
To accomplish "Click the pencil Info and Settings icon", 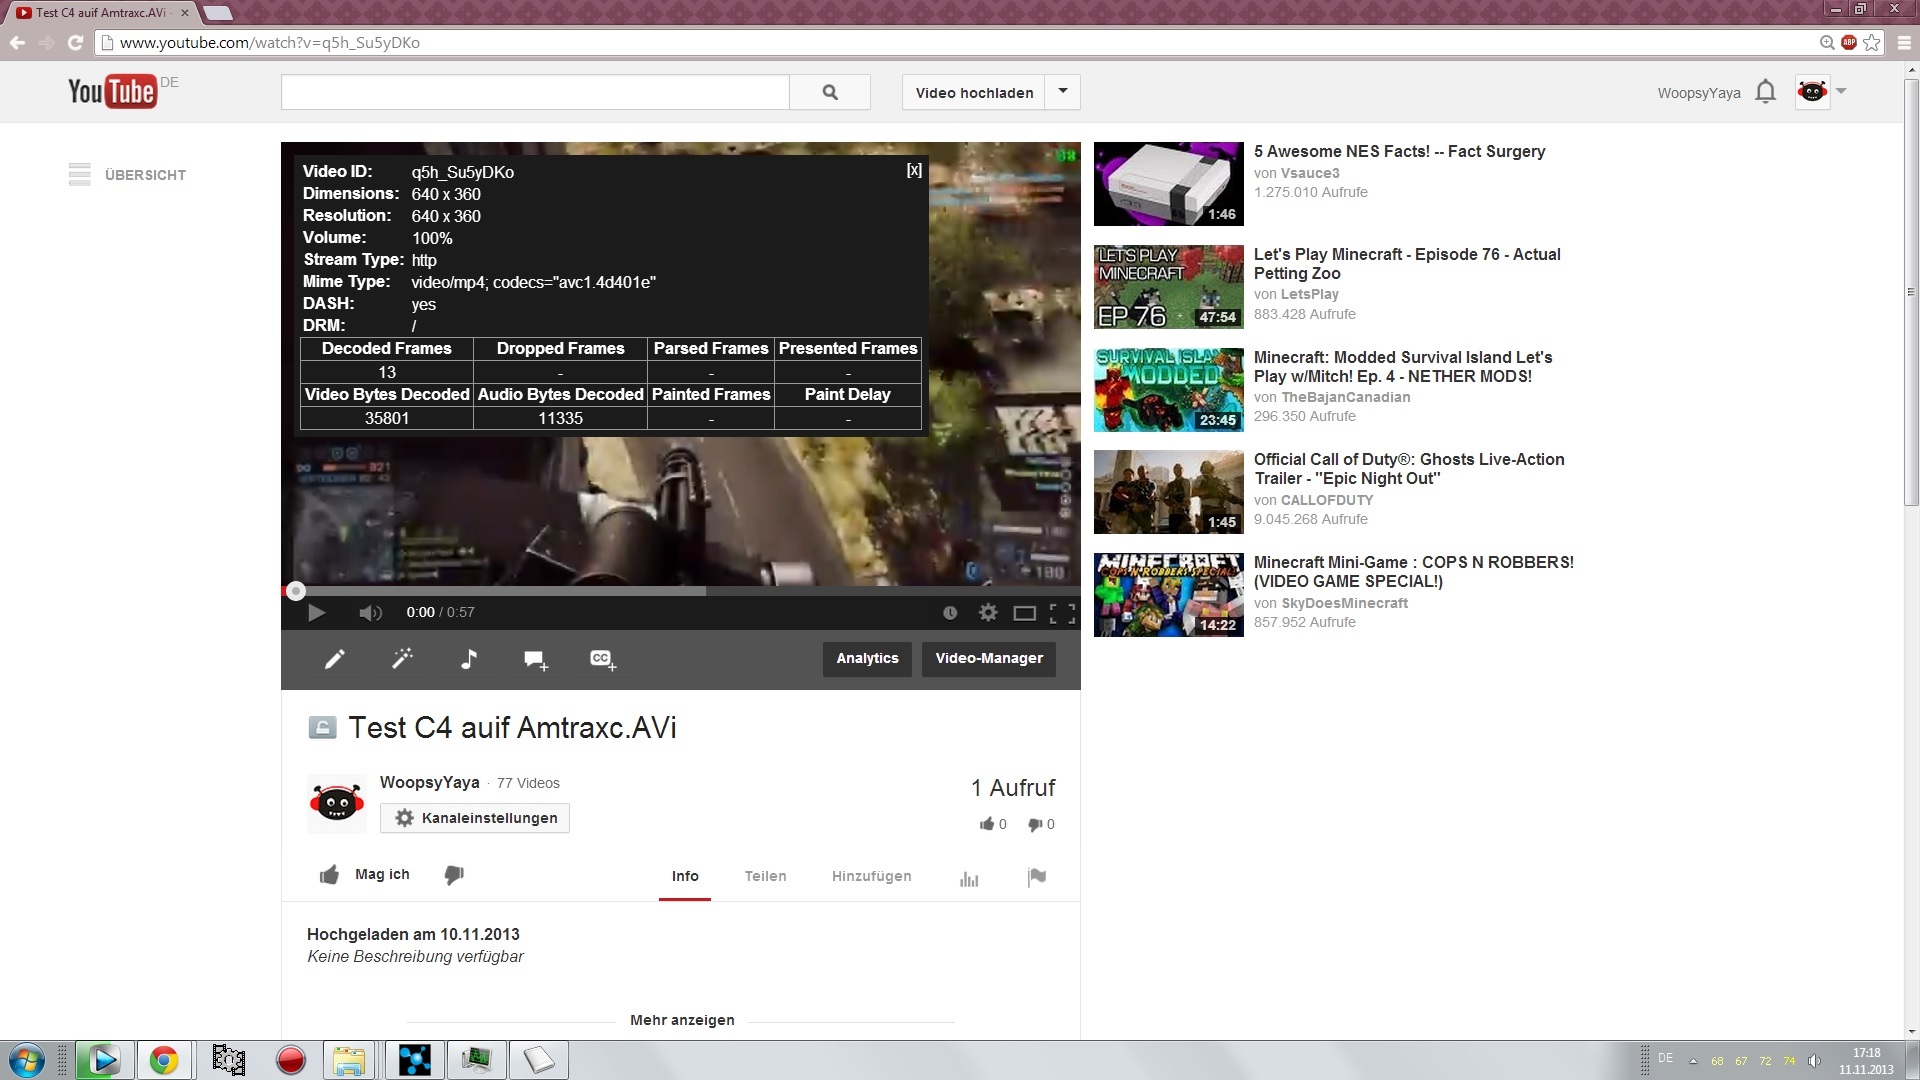I will pyautogui.click(x=335, y=658).
